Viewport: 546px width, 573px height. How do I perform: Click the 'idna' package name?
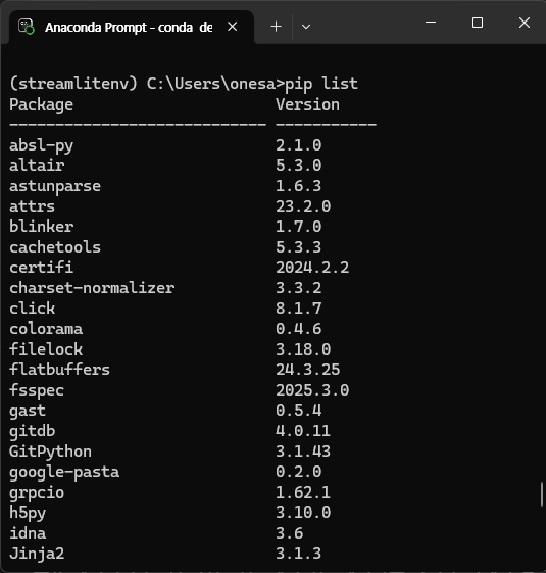[27, 533]
